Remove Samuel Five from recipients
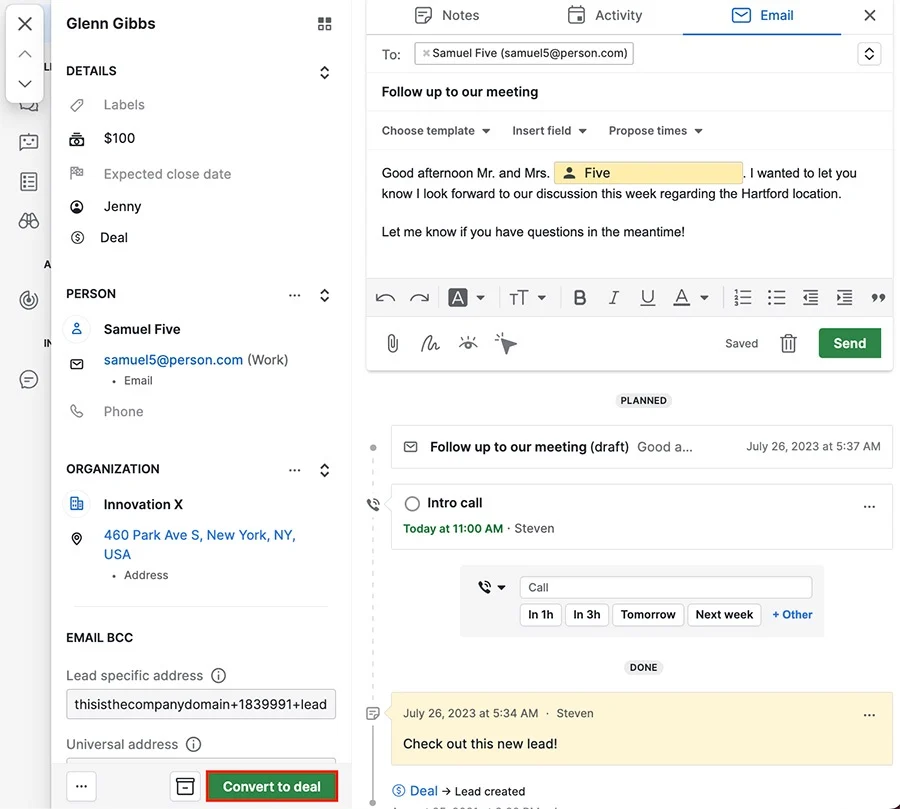The image size is (900, 809). (426, 53)
